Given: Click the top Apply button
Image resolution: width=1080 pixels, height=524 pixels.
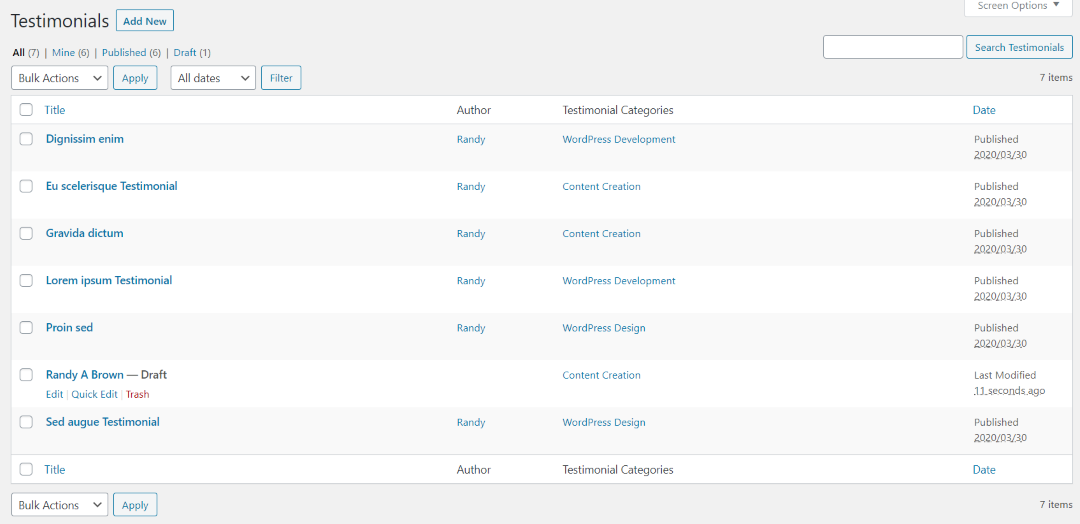Looking at the screenshot, I should [x=135, y=78].
